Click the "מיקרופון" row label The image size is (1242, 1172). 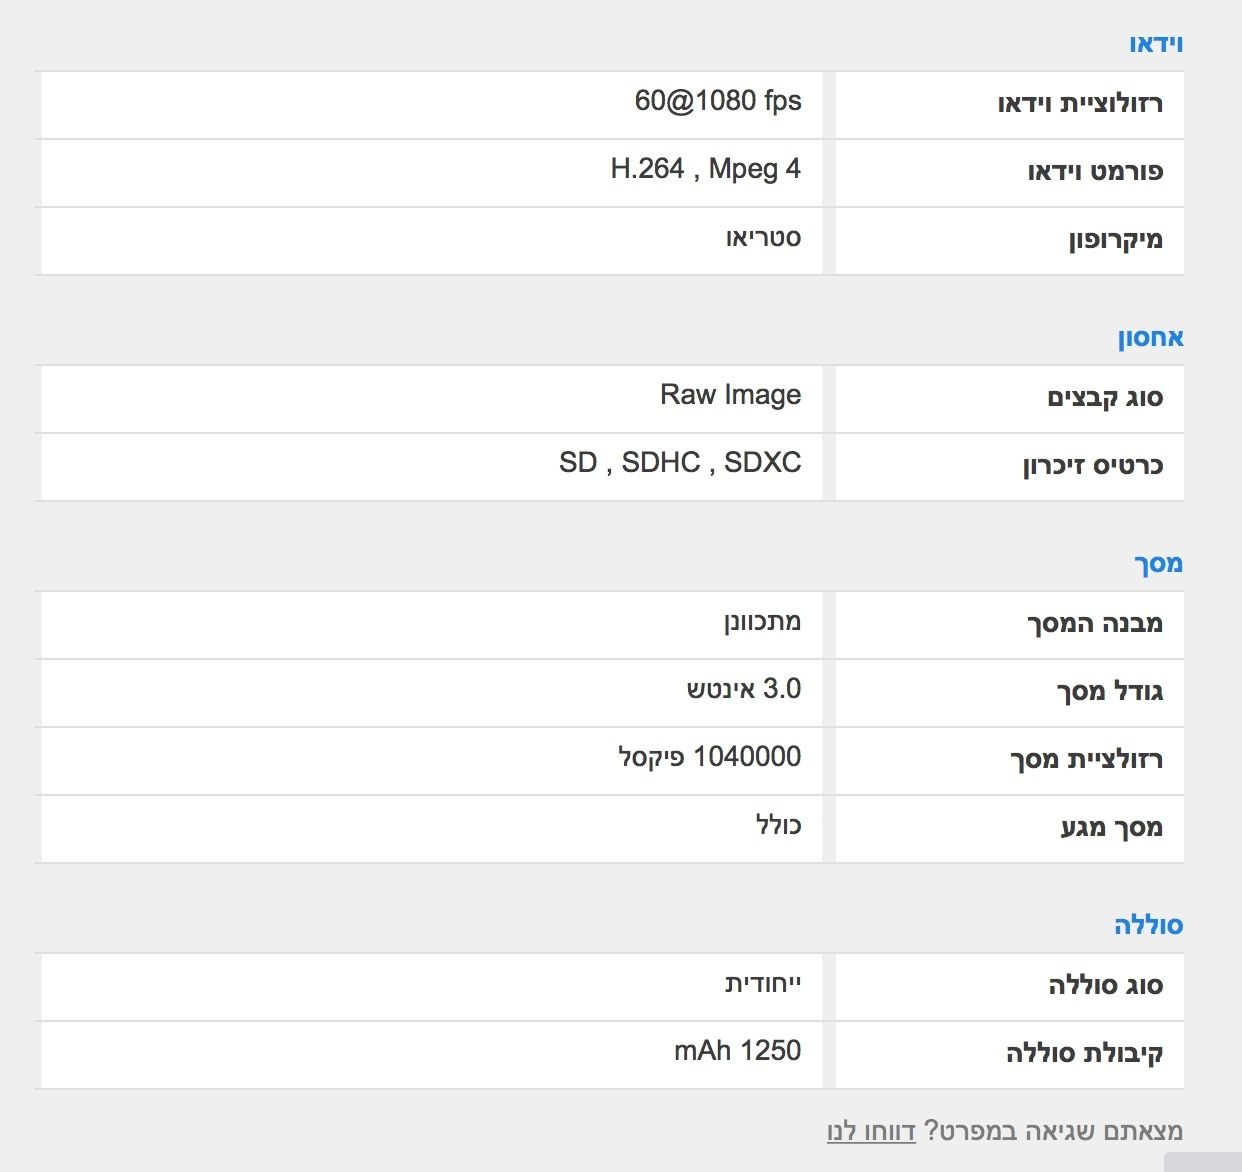click(1115, 240)
